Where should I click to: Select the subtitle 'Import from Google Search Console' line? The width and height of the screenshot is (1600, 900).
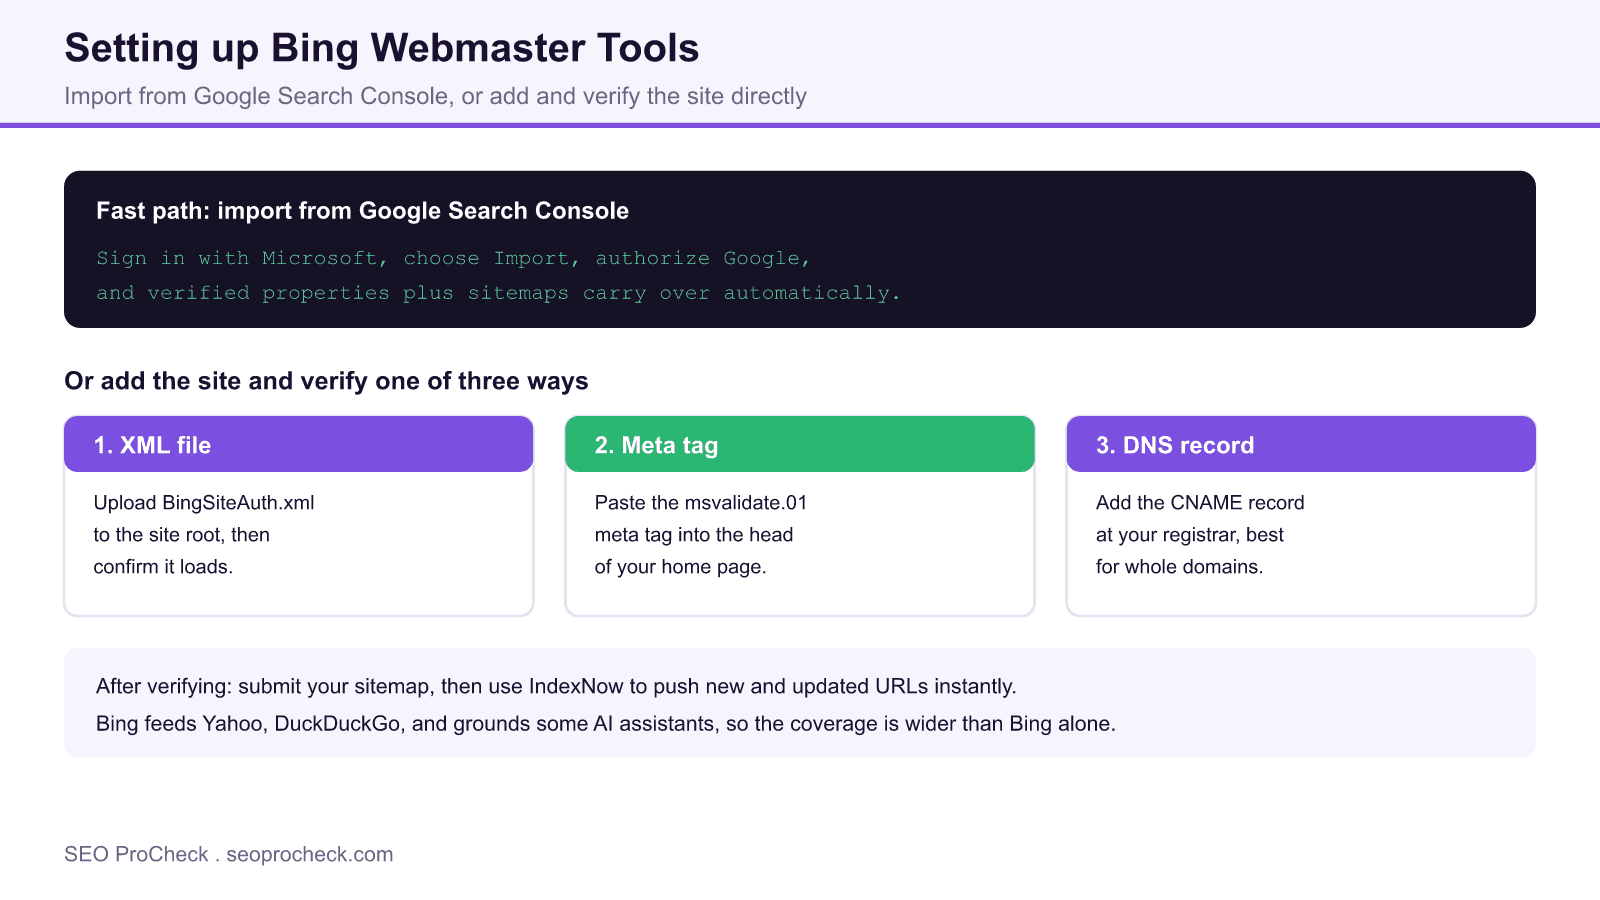tap(435, 96)
